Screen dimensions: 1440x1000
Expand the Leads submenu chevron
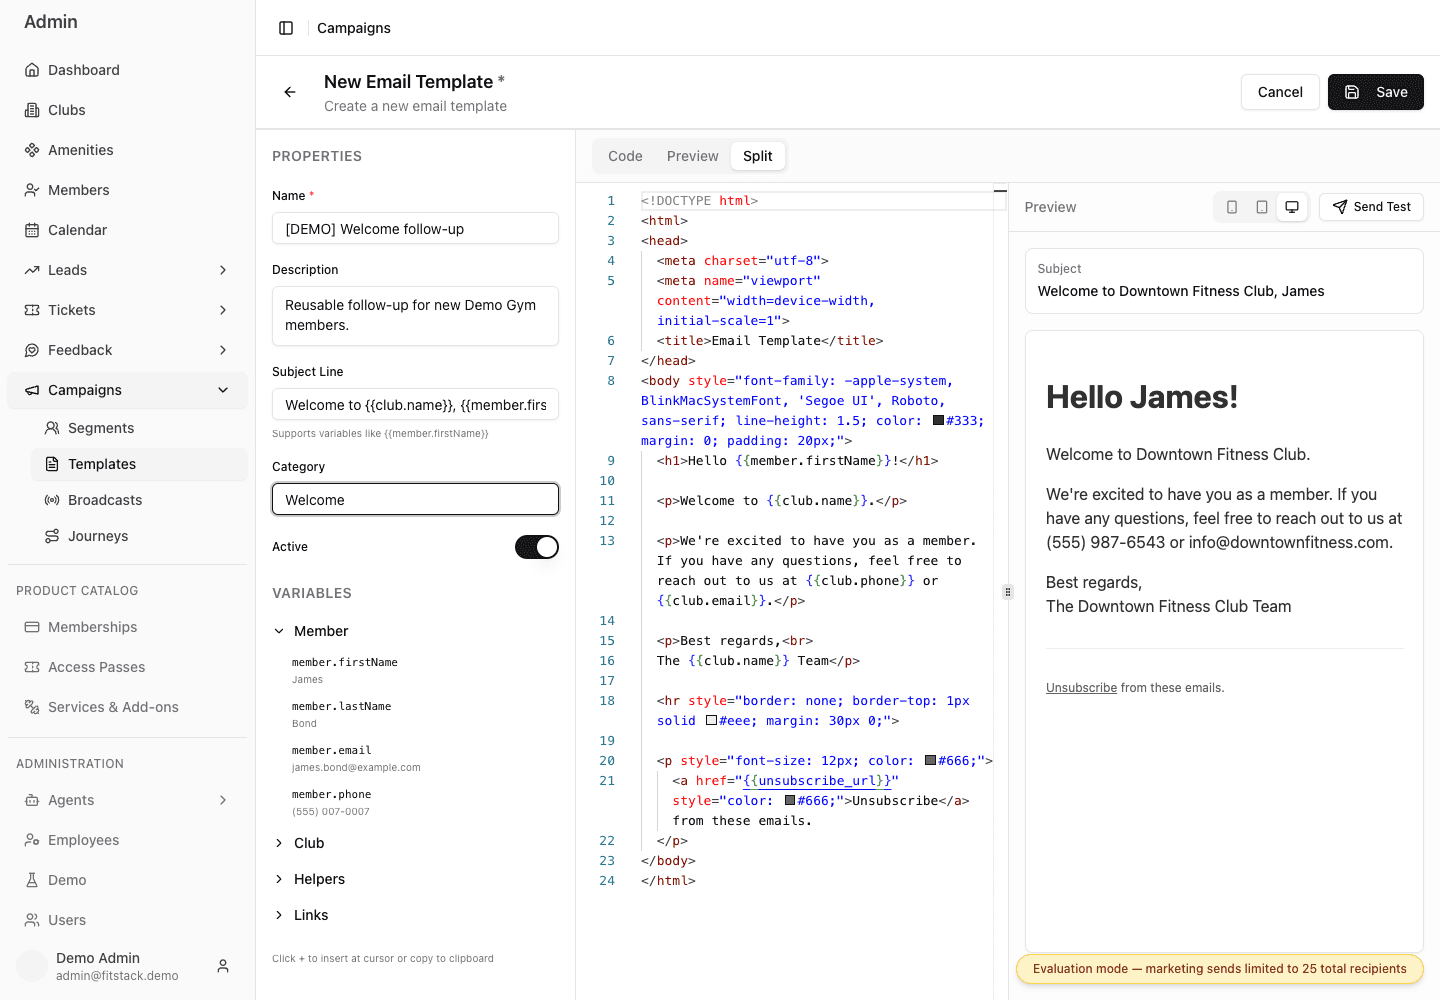(223, 270)
